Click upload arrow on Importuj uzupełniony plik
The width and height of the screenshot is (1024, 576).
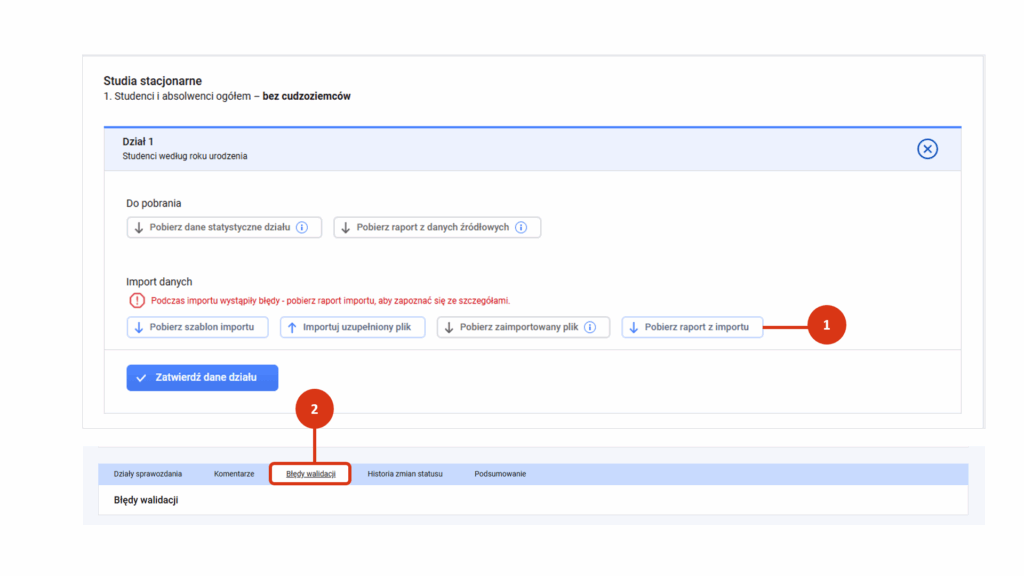click(292, 327)
